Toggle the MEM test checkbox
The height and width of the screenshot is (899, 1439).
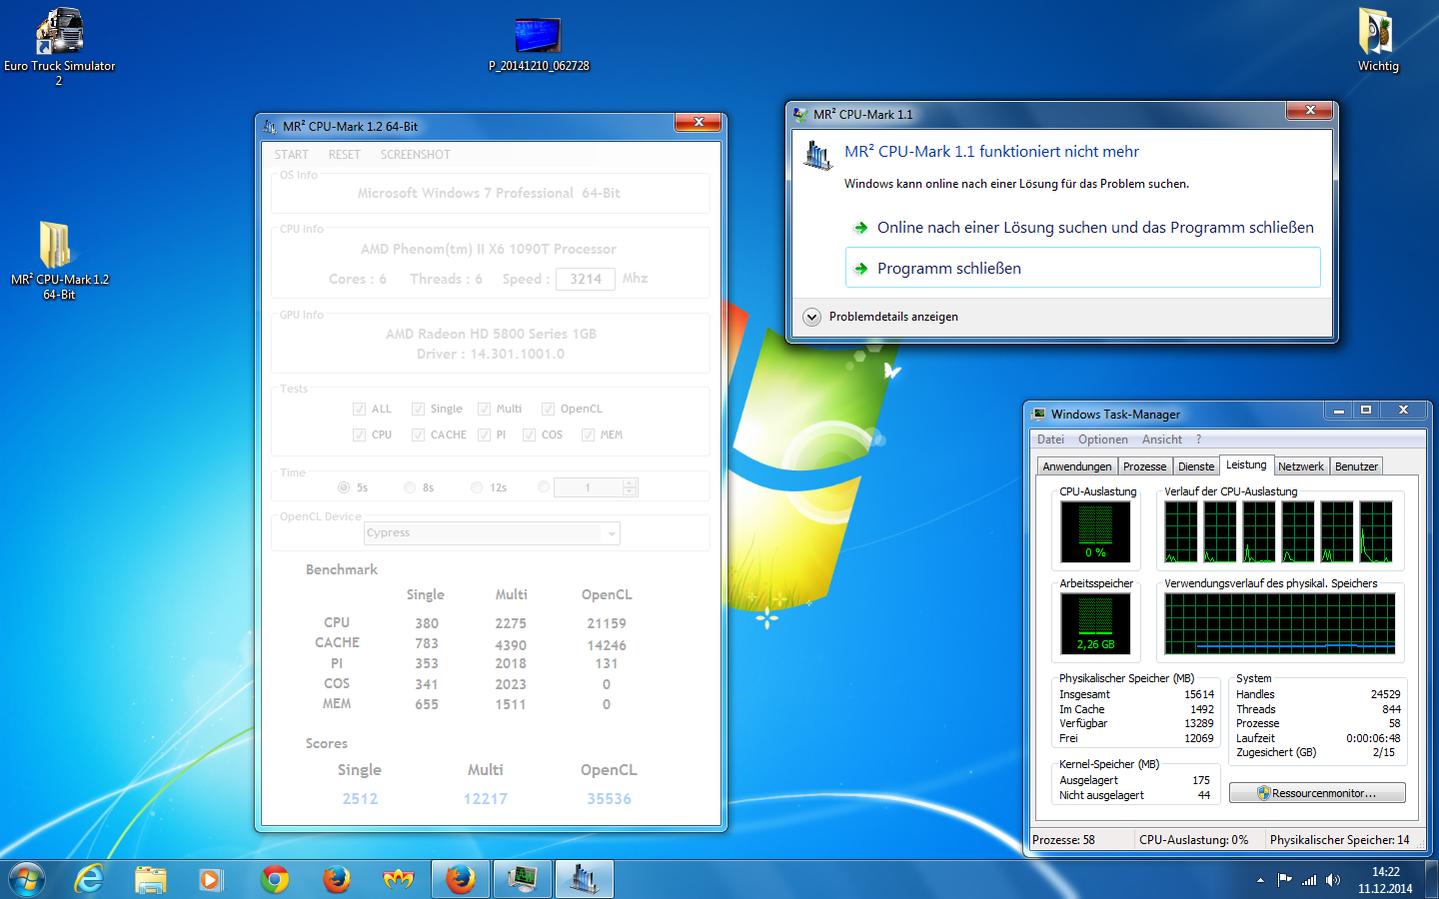click(588, 434)
